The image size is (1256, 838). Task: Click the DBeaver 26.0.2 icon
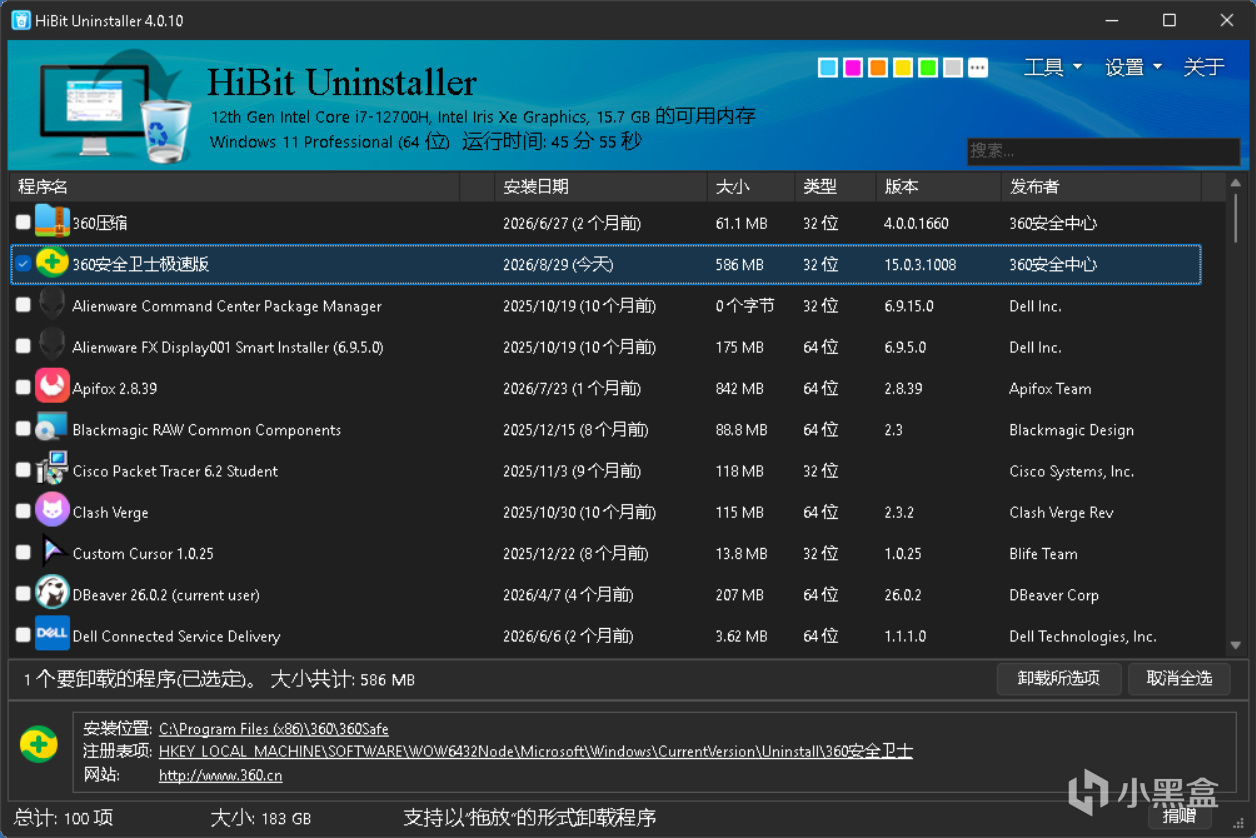point(52,593)
